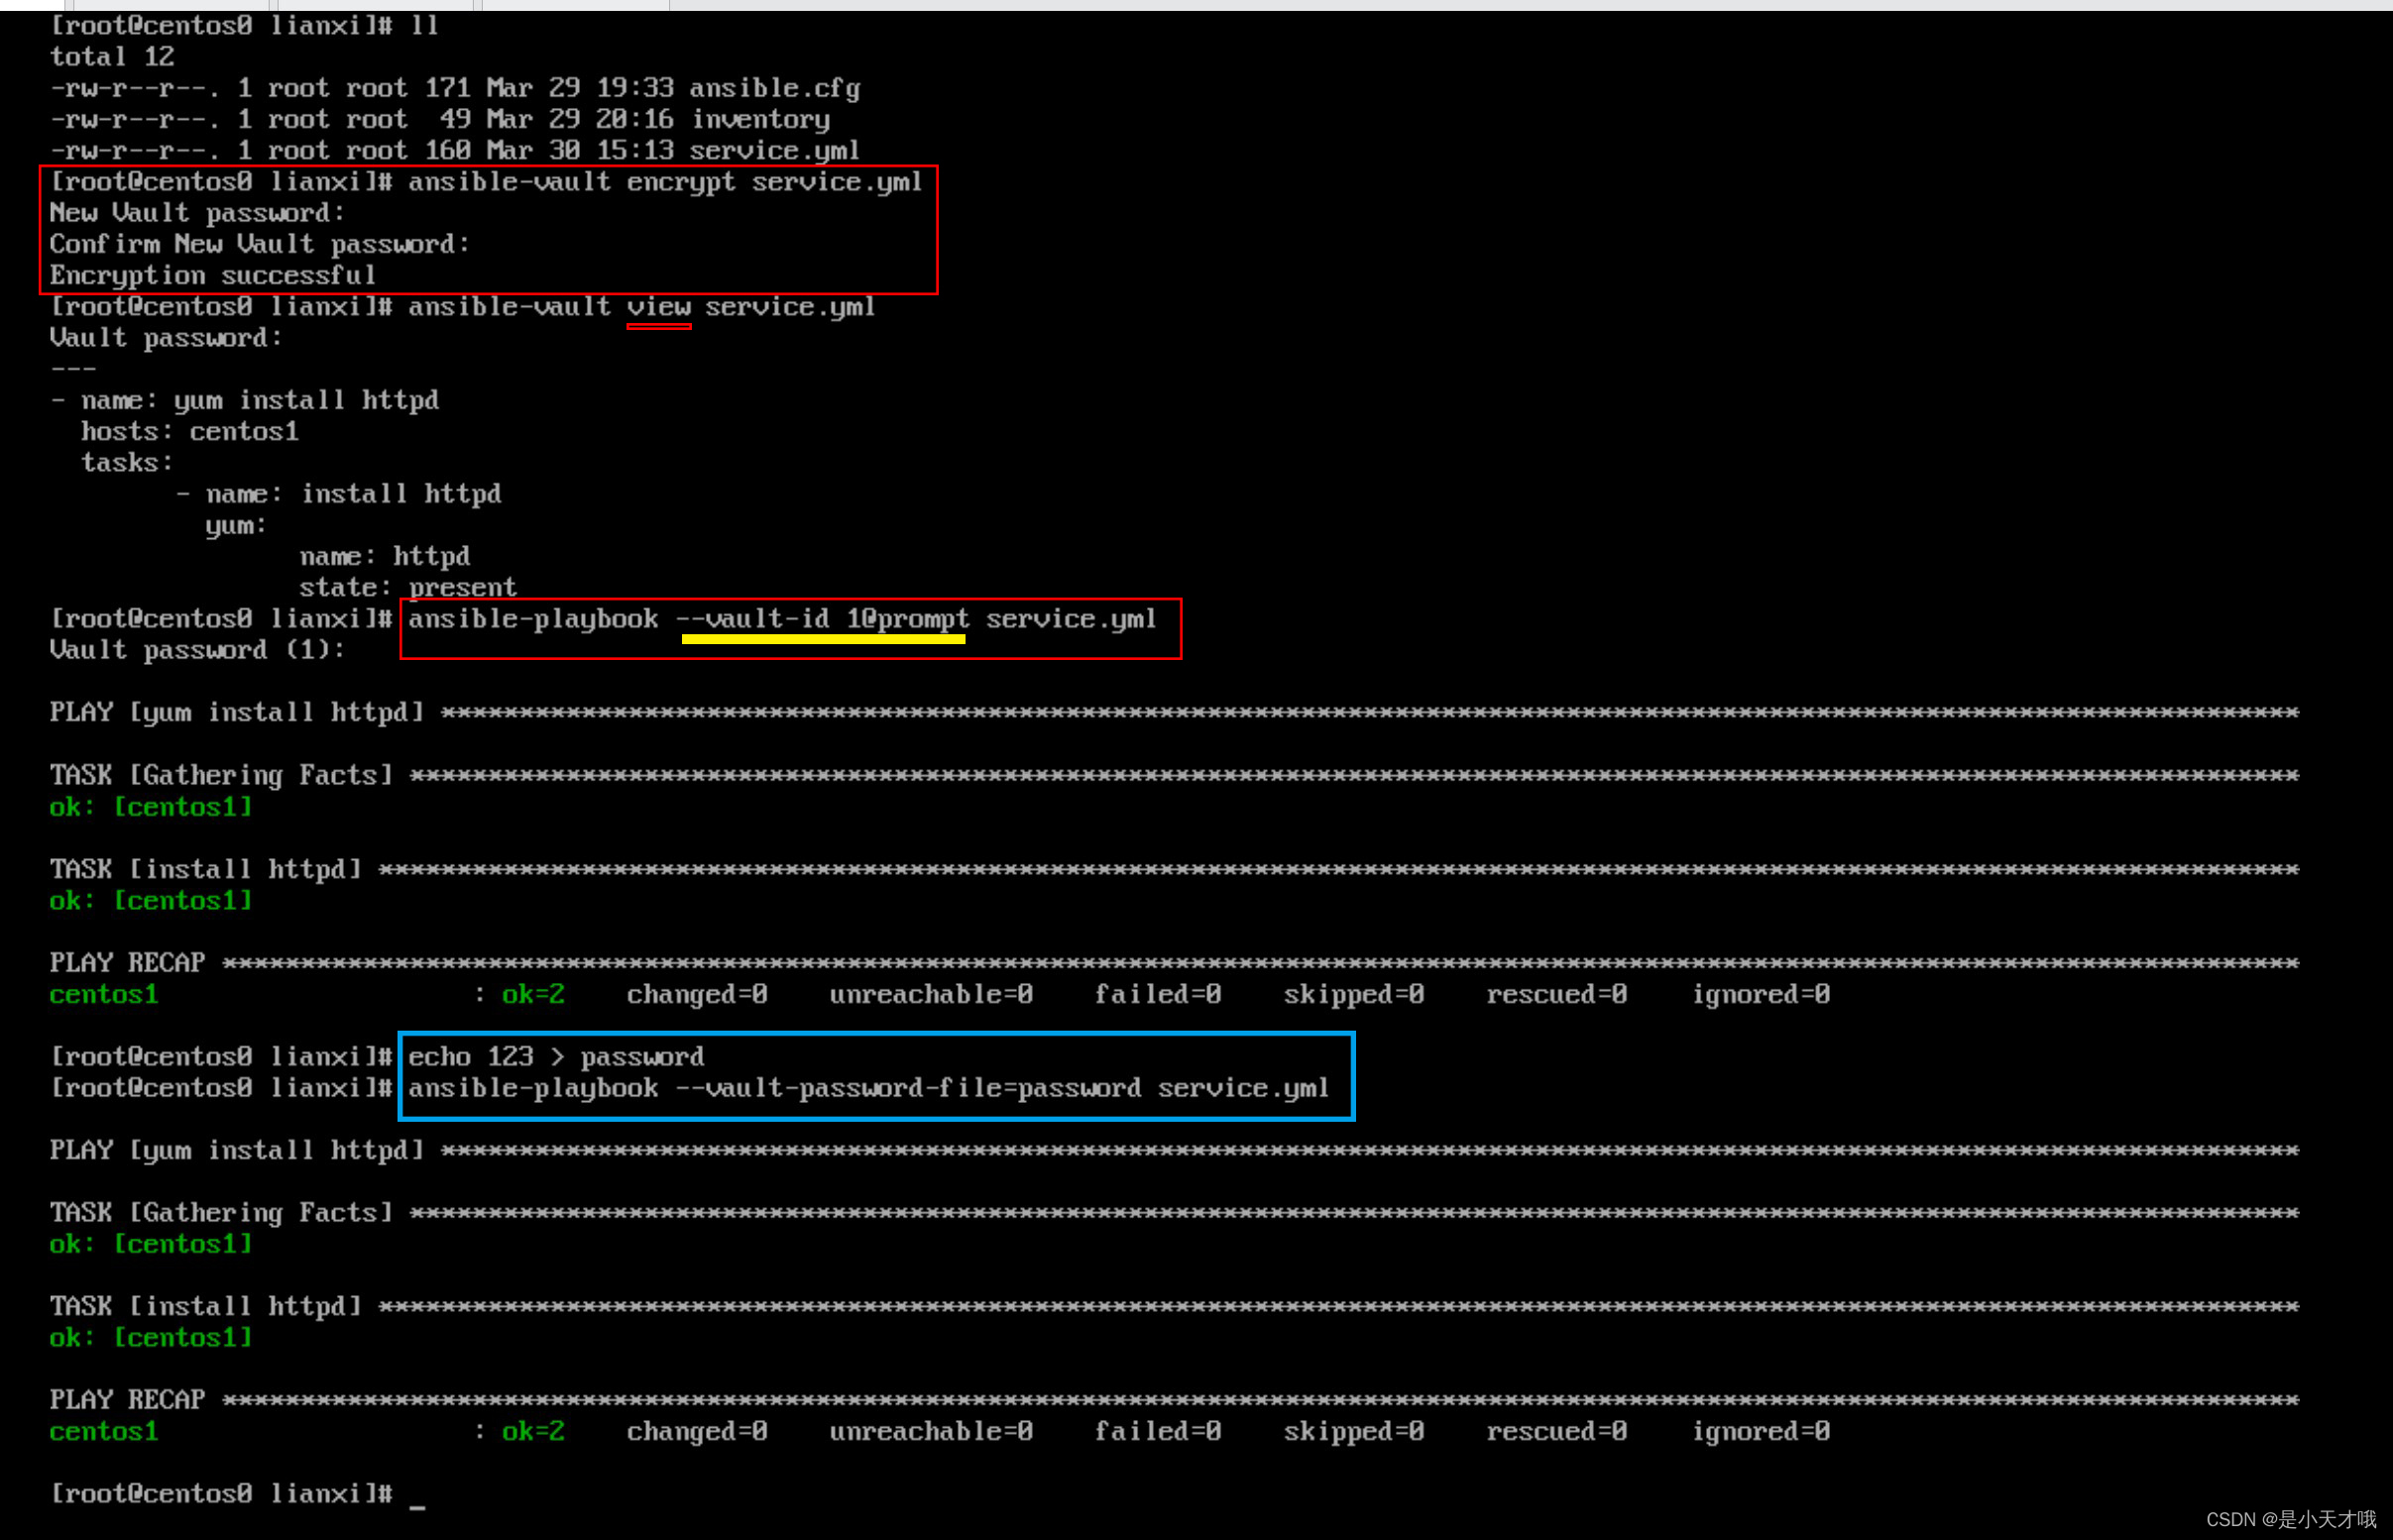
Task: Click the TASK [Gathering Facts] header
Action: point(221,774)
